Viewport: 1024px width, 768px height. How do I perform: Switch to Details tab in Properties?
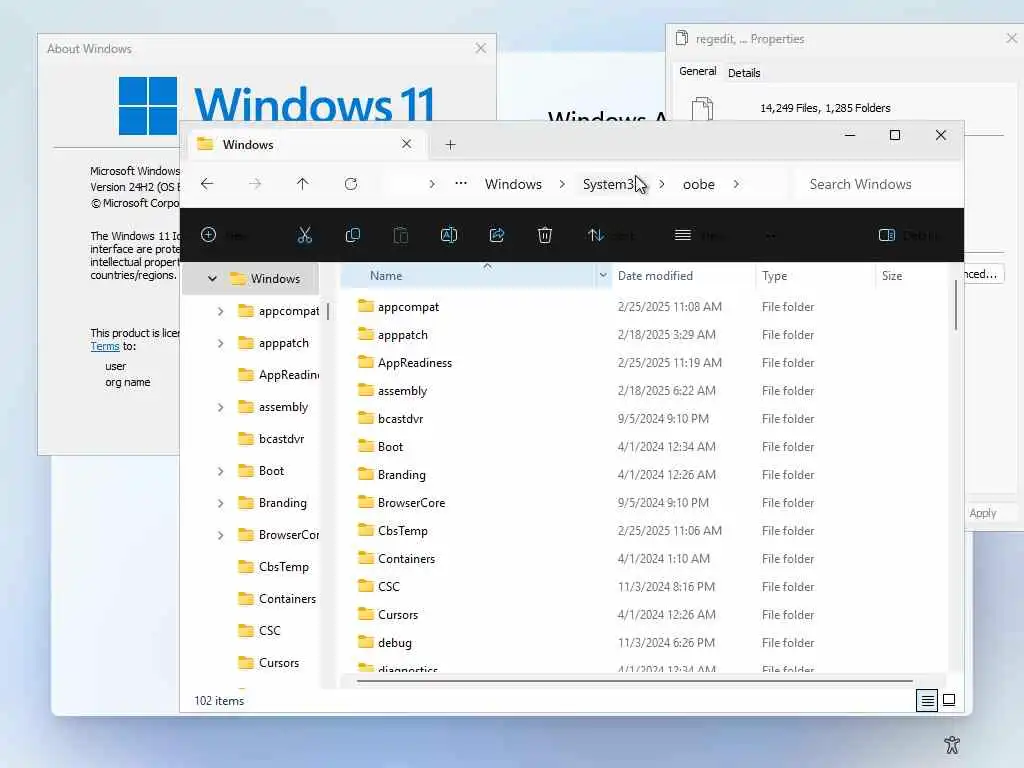744,72
